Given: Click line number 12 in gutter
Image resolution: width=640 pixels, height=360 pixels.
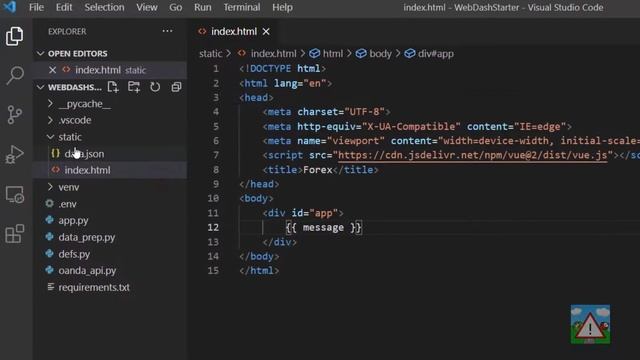Looking at the screenshot, I should pos(213,227).
